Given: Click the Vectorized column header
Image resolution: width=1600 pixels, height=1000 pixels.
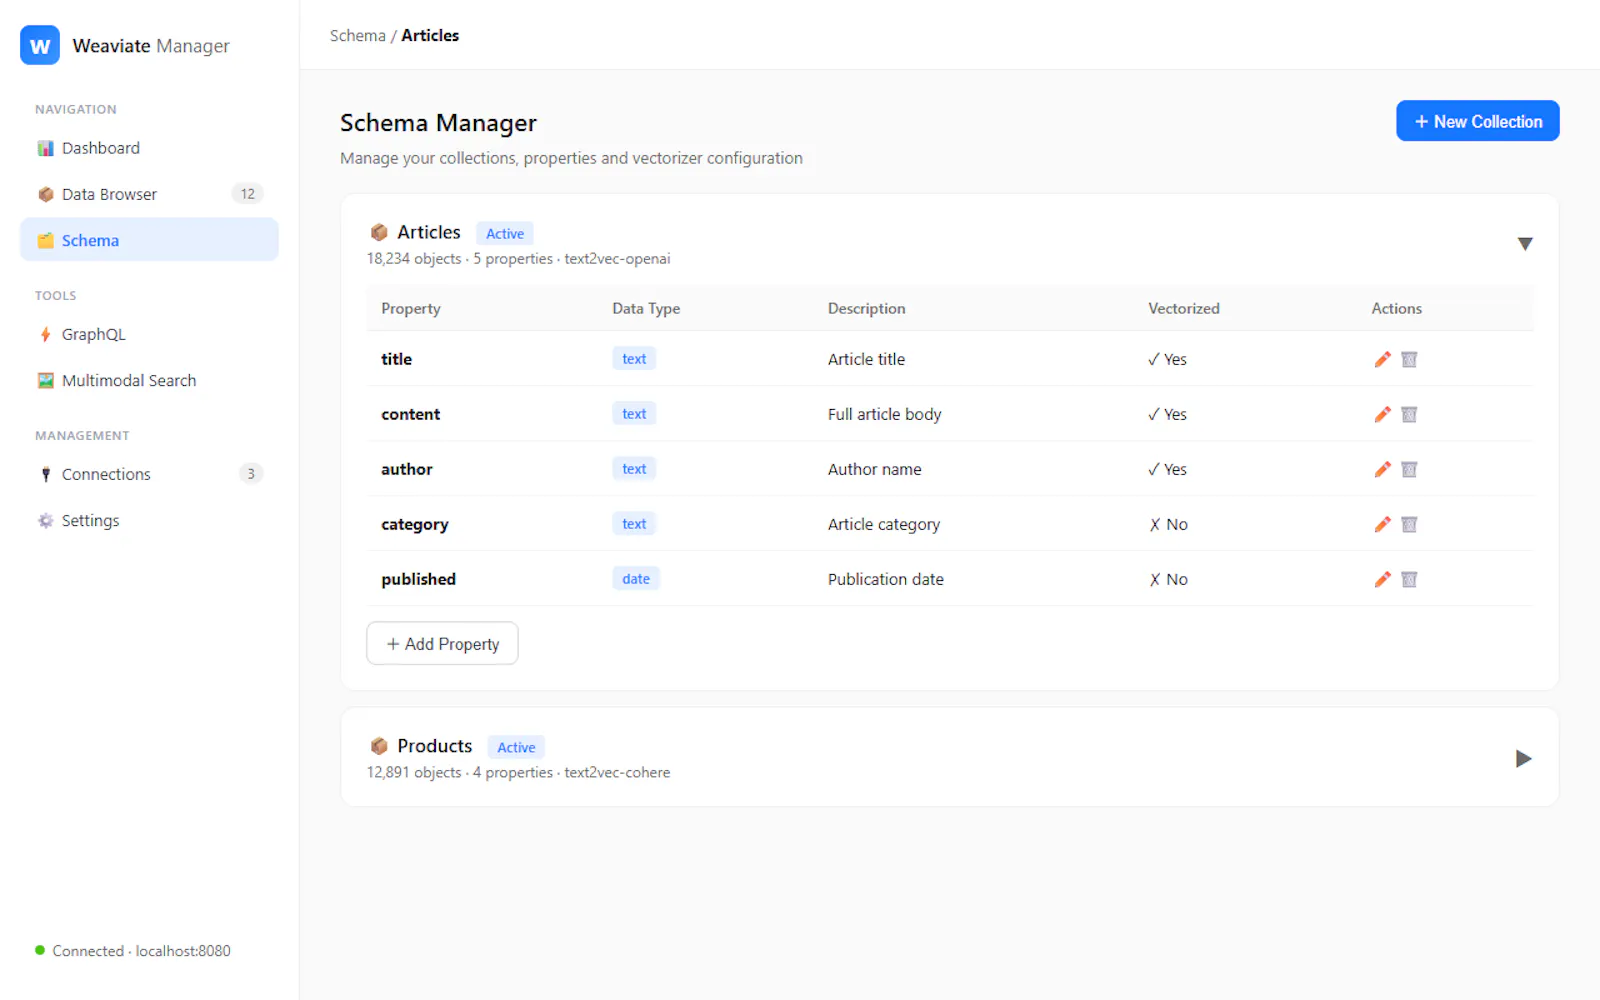Looking at the screenshot, I should pyautogui.click(x=1184, y=308).
